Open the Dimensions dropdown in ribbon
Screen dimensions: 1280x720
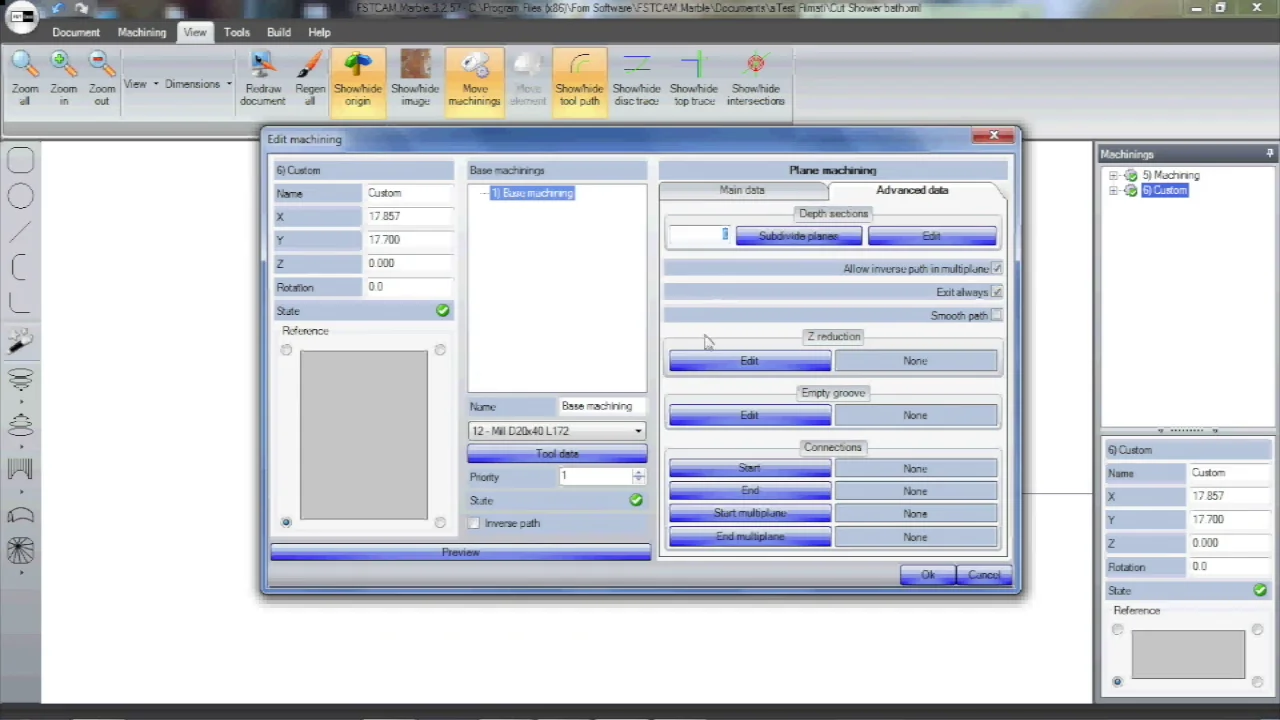click(x=198, y=84)
